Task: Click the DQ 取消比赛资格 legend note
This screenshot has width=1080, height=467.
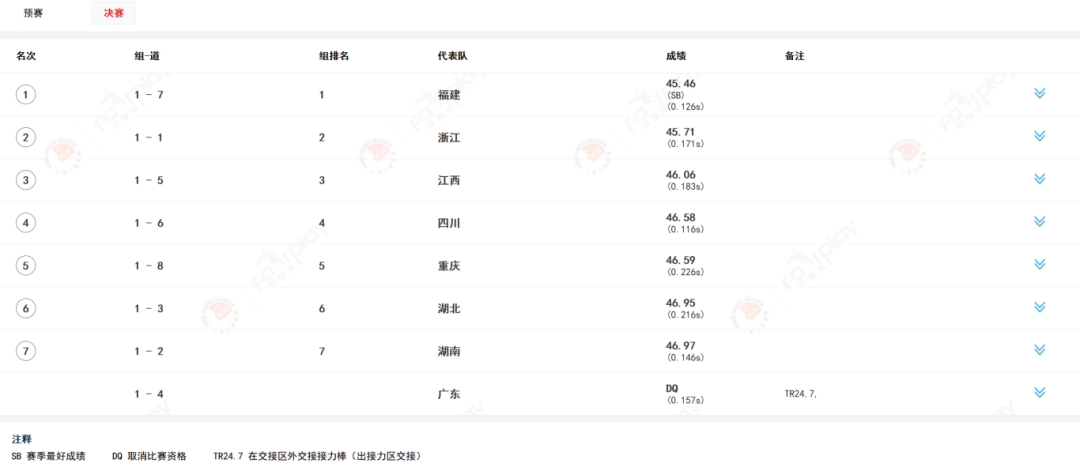Action: point(149,456)
